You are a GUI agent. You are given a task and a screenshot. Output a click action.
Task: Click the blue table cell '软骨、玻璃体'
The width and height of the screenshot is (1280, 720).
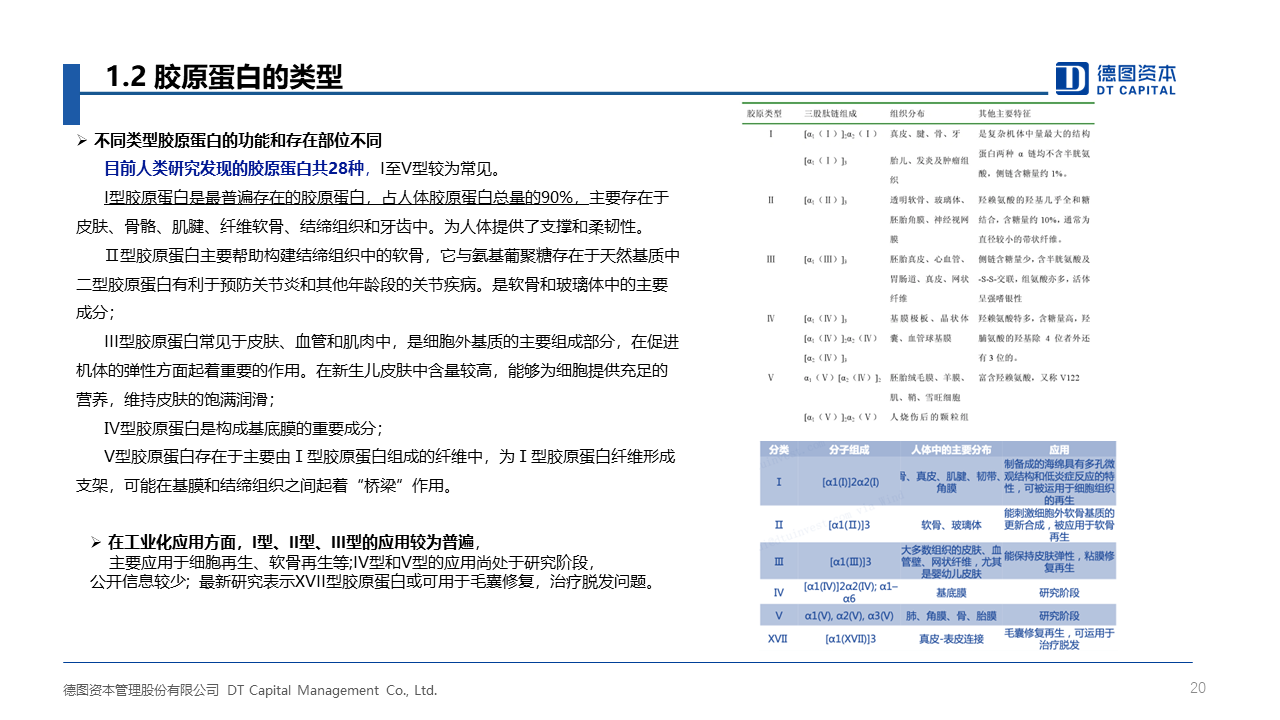click(x=951, y=524)
